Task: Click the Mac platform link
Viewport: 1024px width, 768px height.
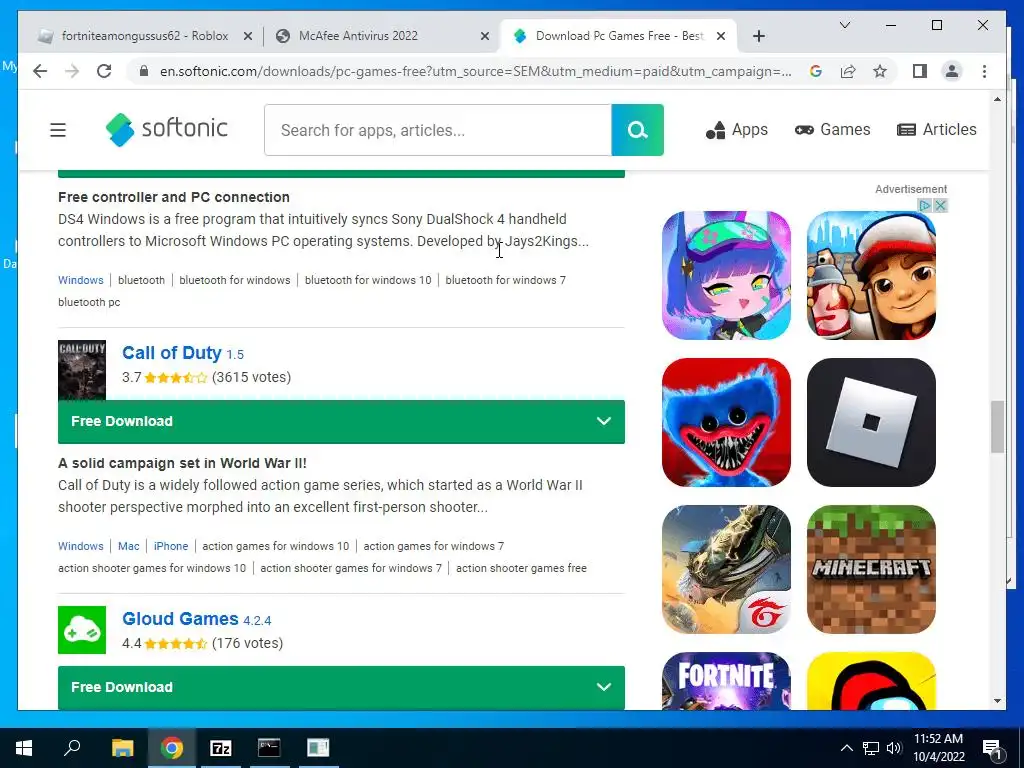Action: (x=129, y=546)
